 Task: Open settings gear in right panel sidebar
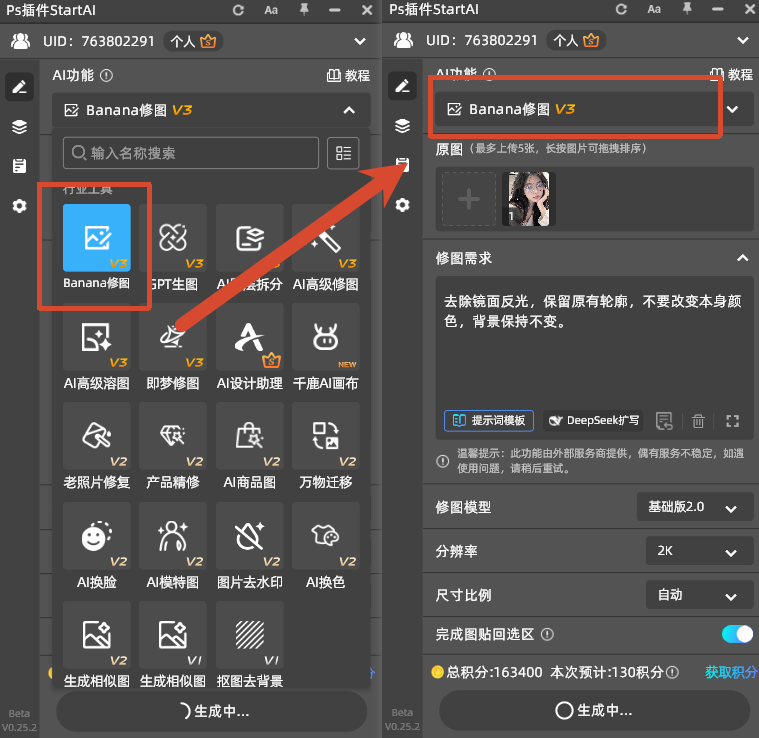click(x=402, y=205)
